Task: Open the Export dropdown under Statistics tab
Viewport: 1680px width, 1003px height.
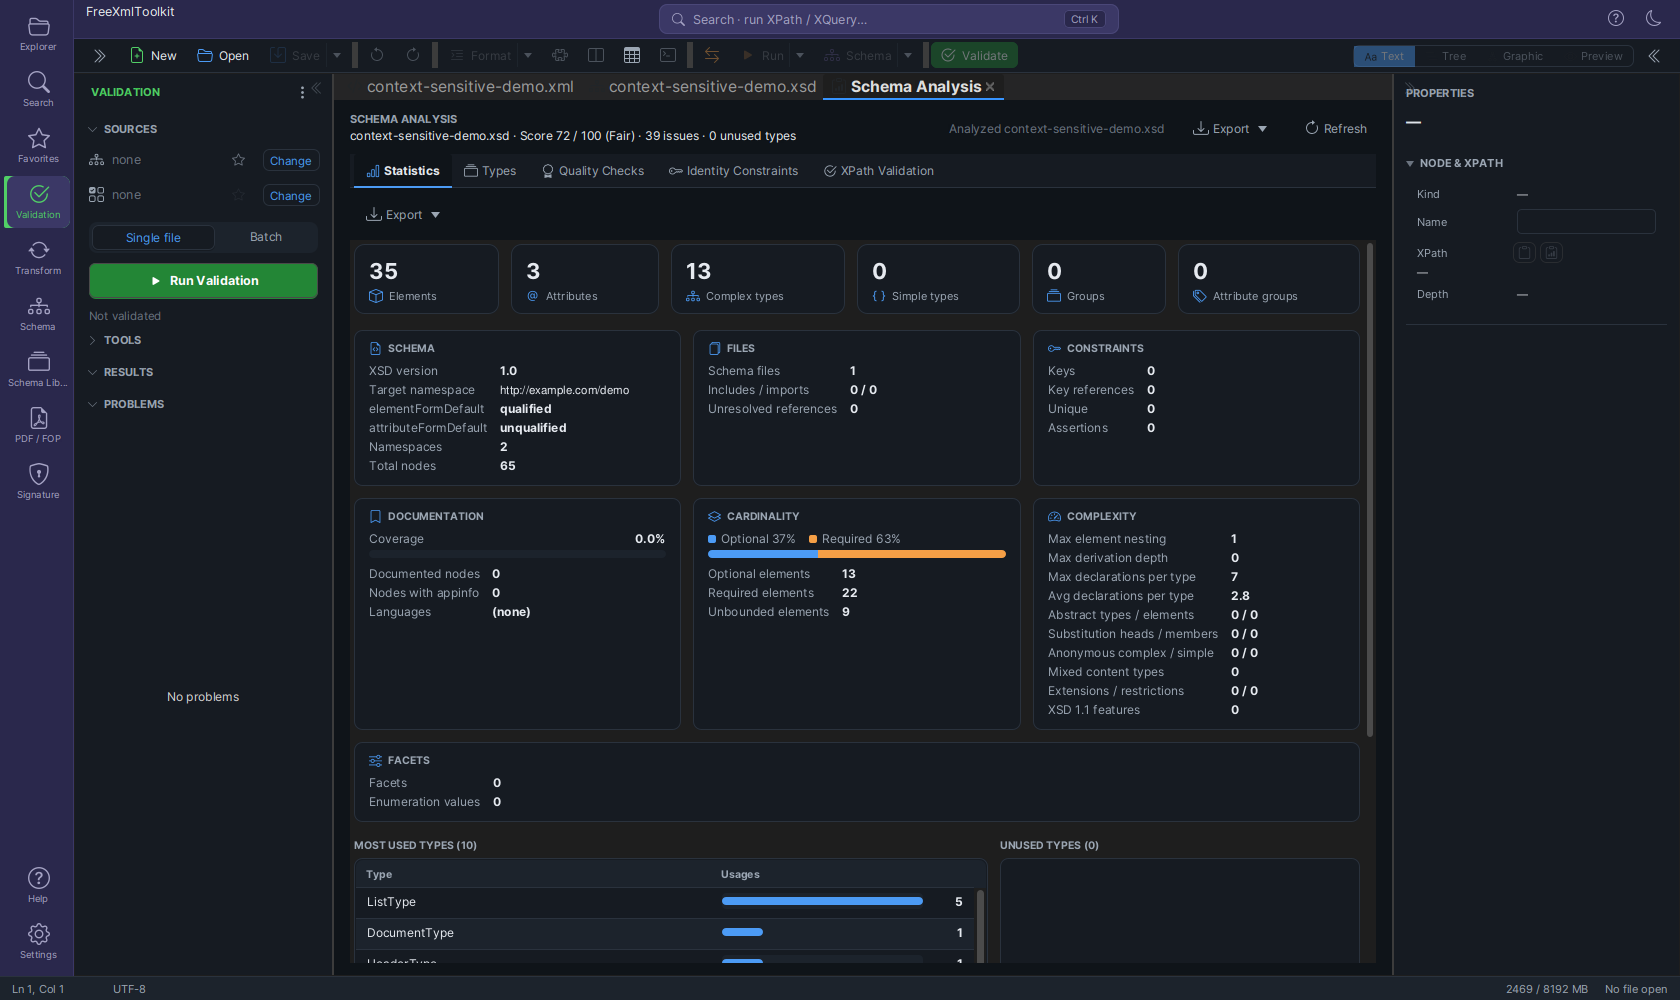Action: (403, 215)
